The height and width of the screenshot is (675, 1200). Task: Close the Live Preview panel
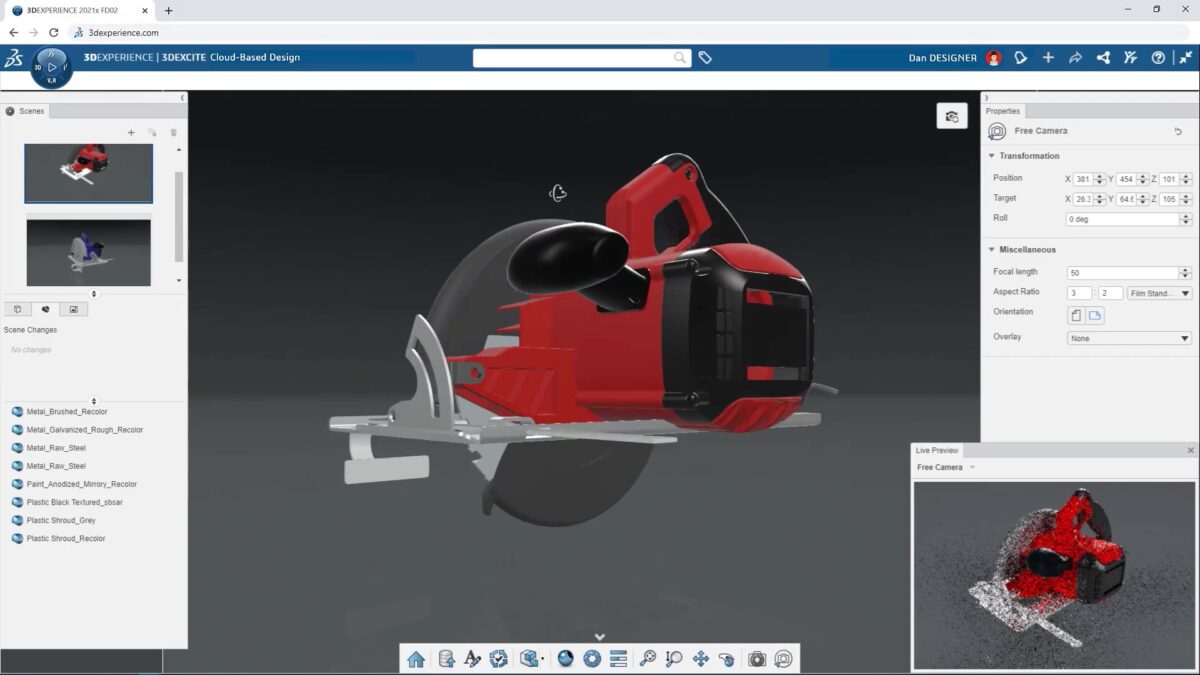[x=1191, y=450]
